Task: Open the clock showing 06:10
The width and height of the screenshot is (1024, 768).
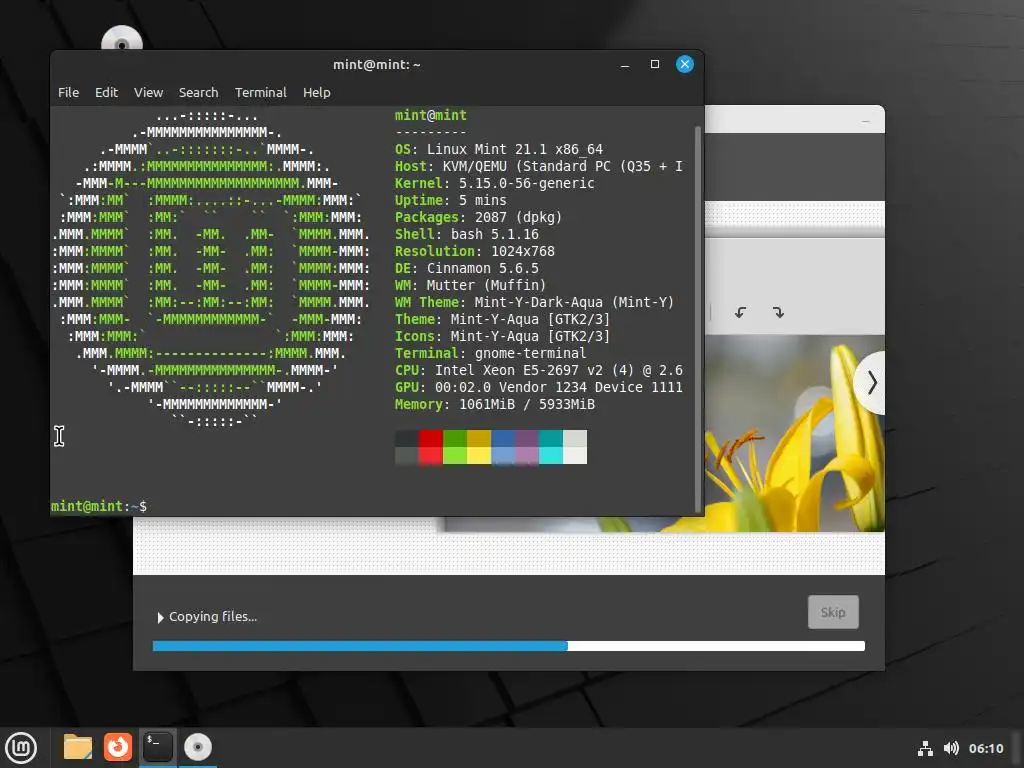Action: [985, 748]
